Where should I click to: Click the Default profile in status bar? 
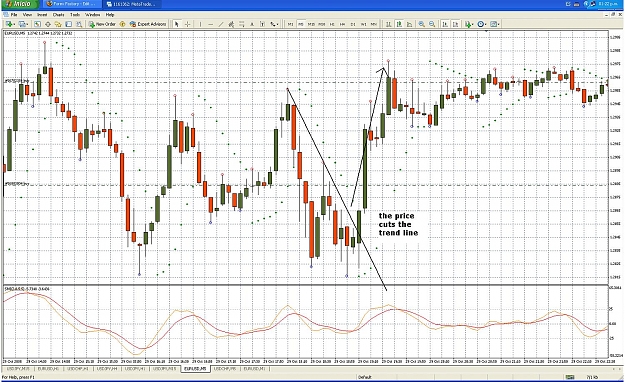click(364, 377)
